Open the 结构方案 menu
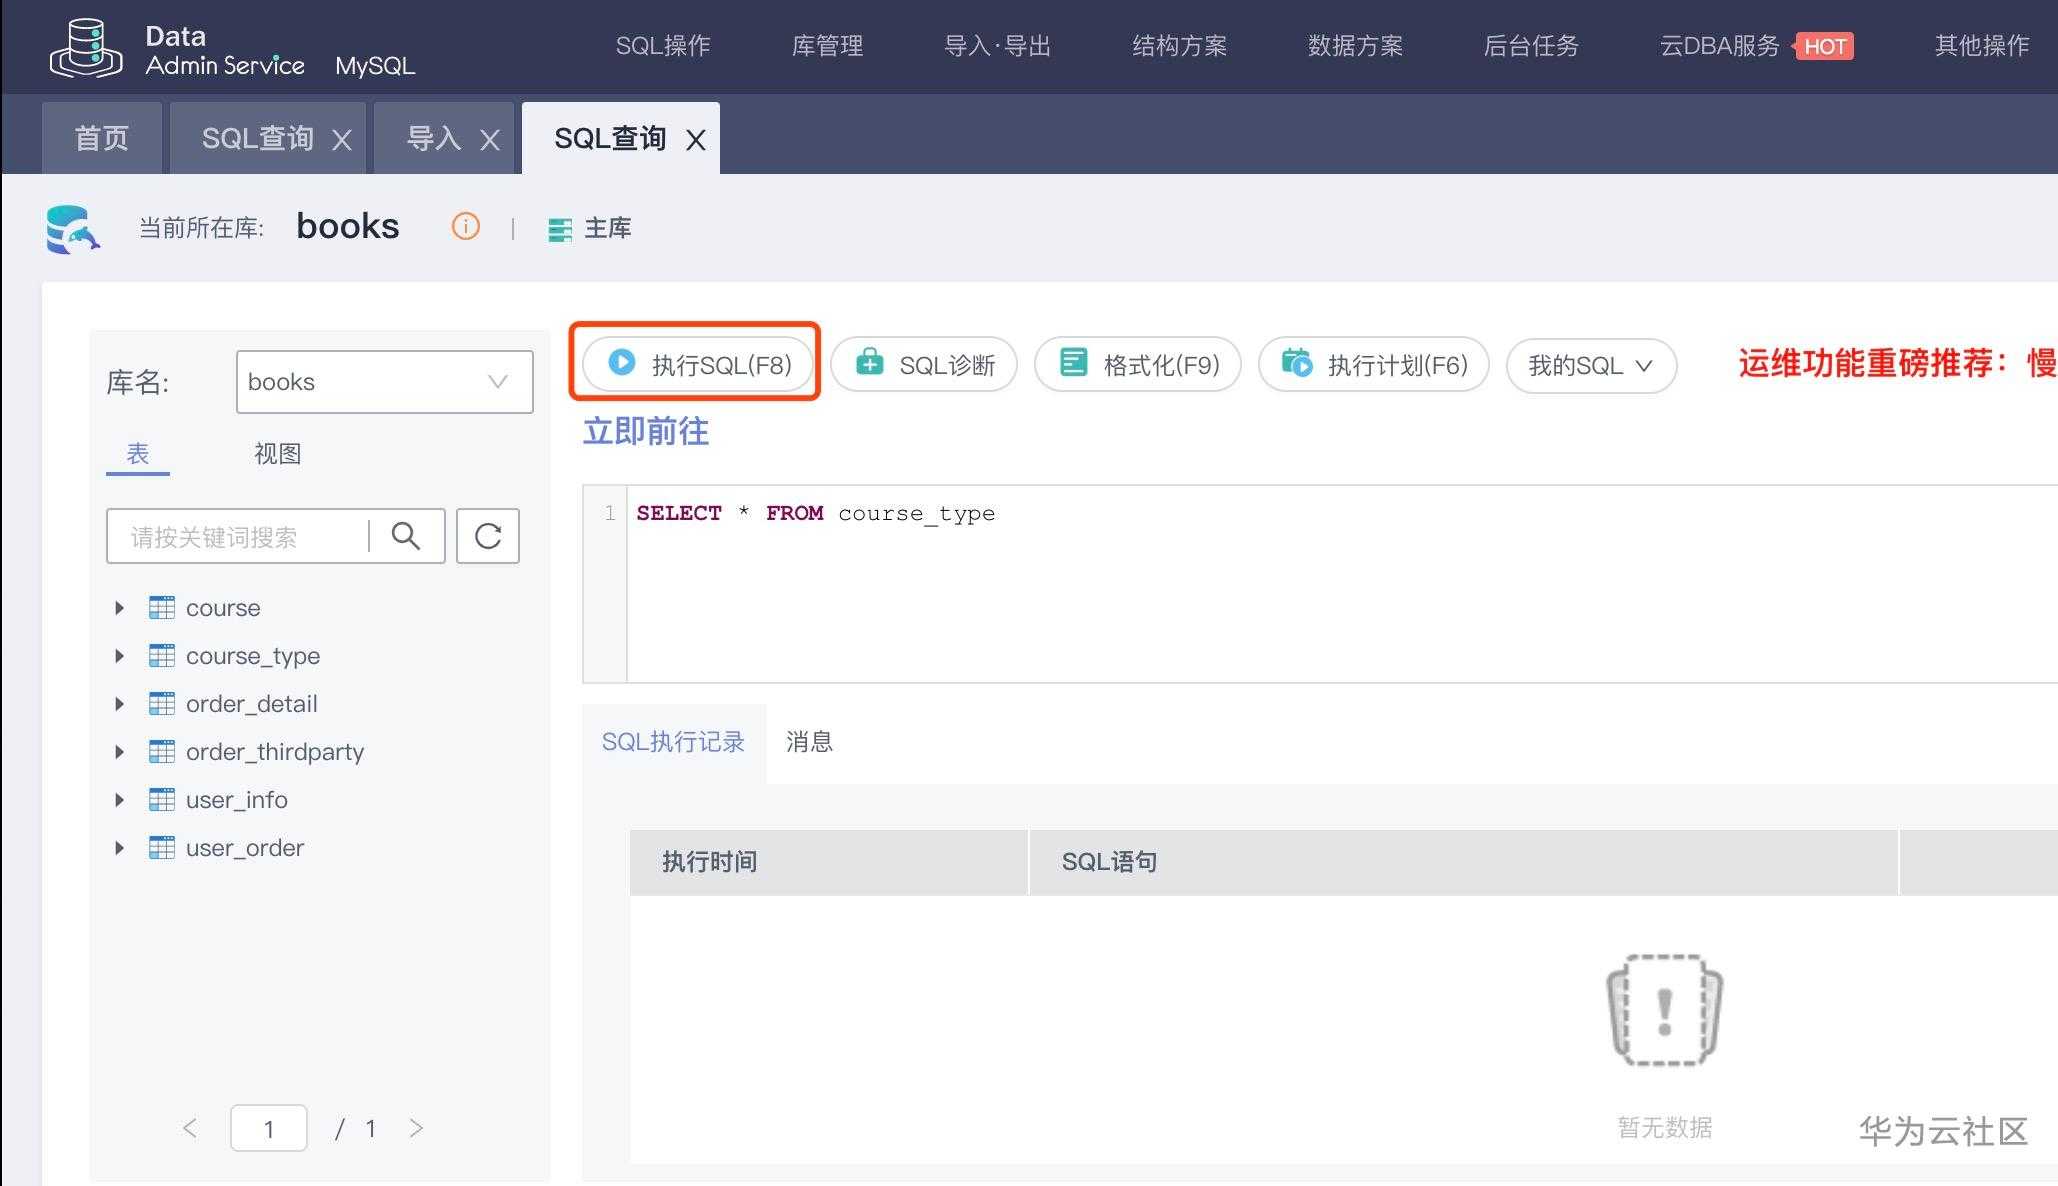Viewport: 2058px width, 1186px height. (x=1179, y=46)
